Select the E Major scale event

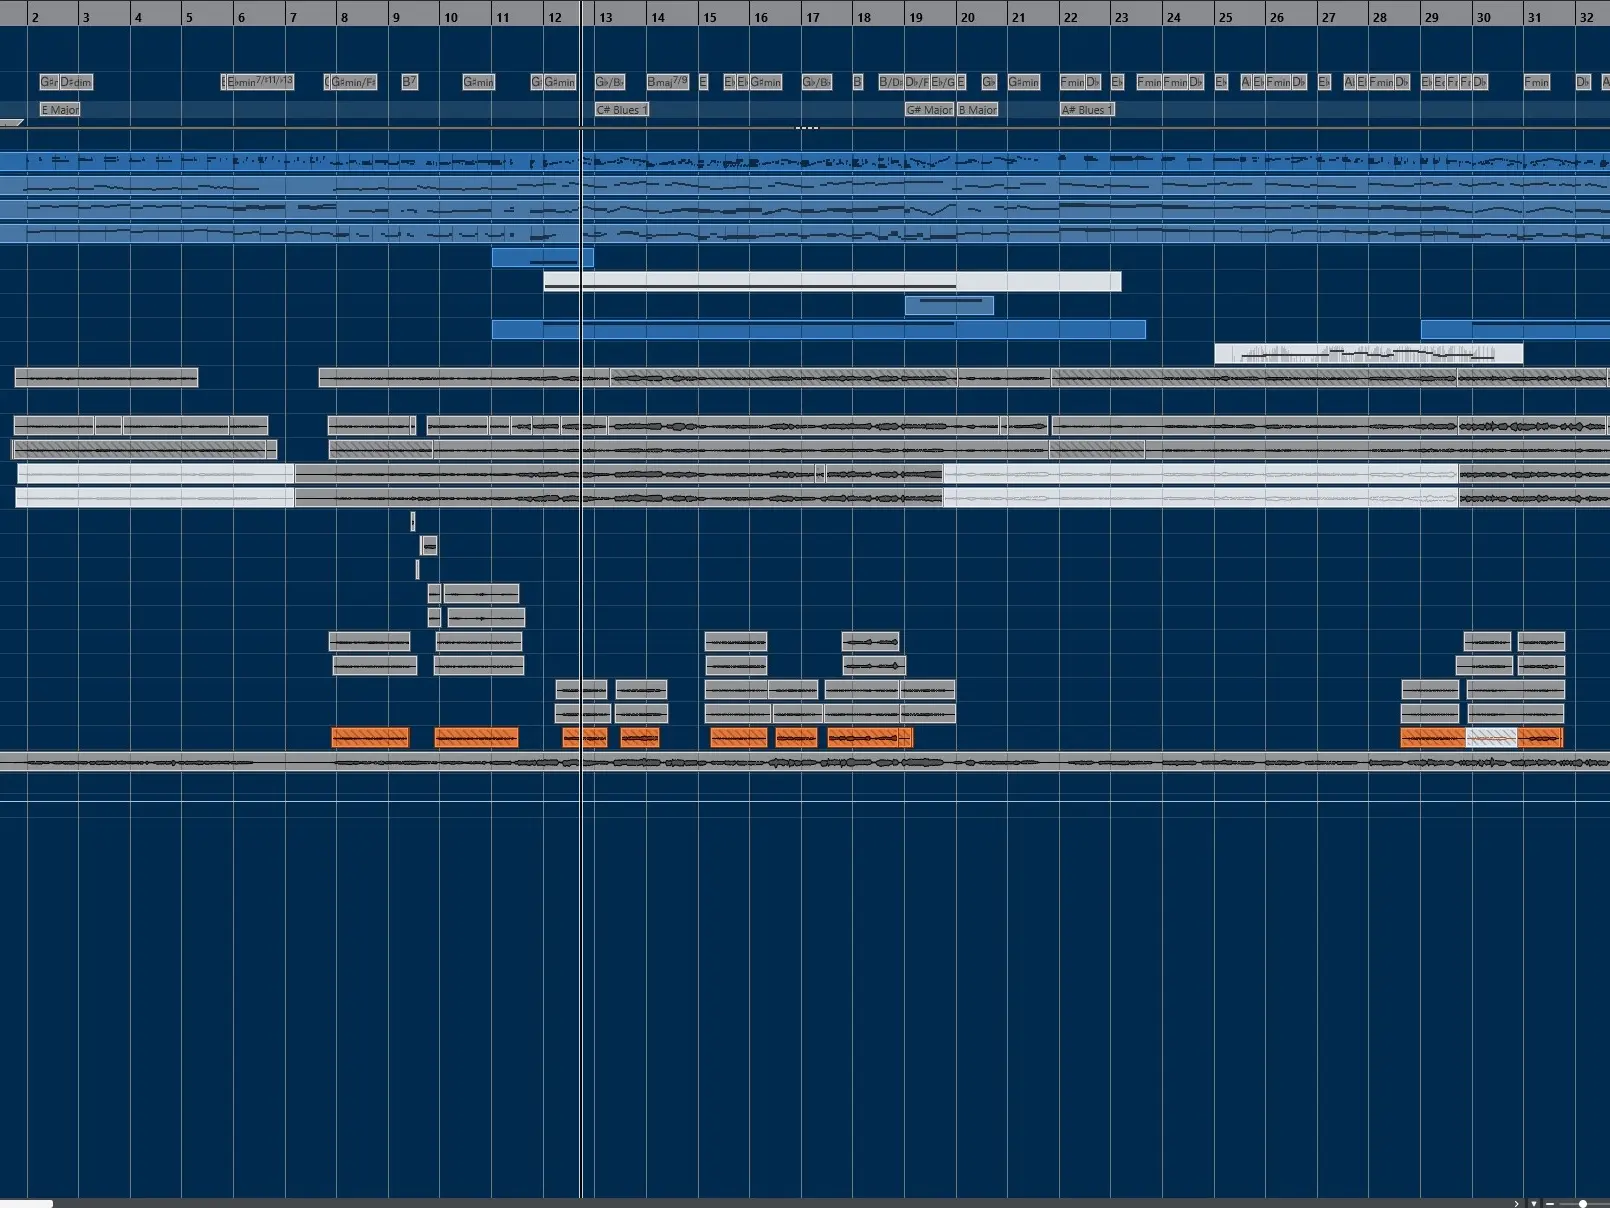60,110
